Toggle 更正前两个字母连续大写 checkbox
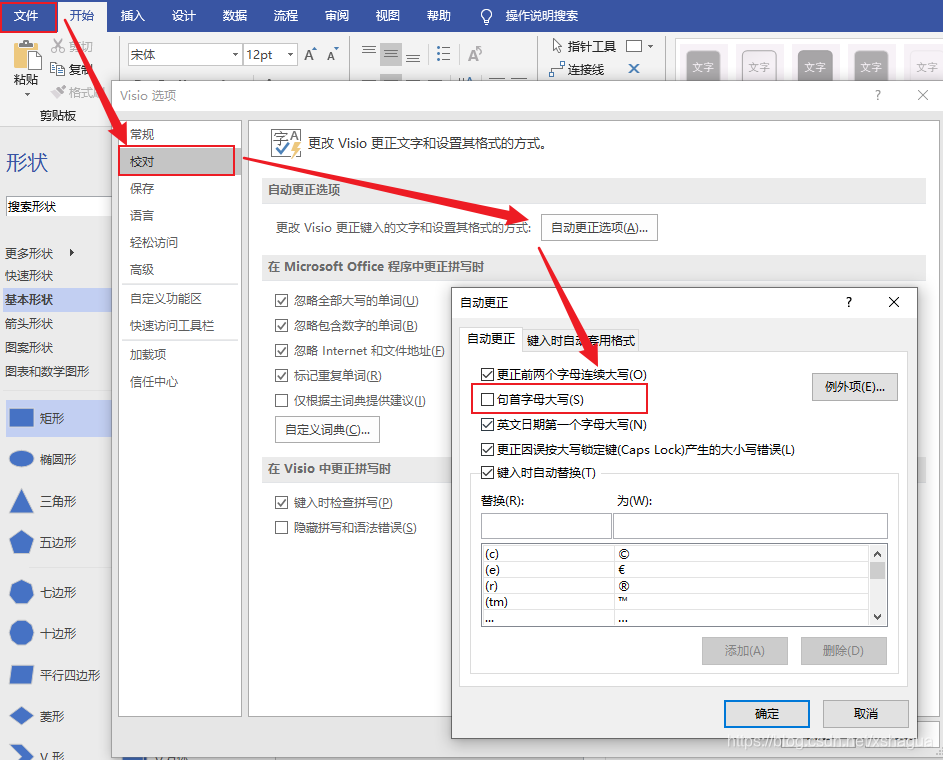 488,375
